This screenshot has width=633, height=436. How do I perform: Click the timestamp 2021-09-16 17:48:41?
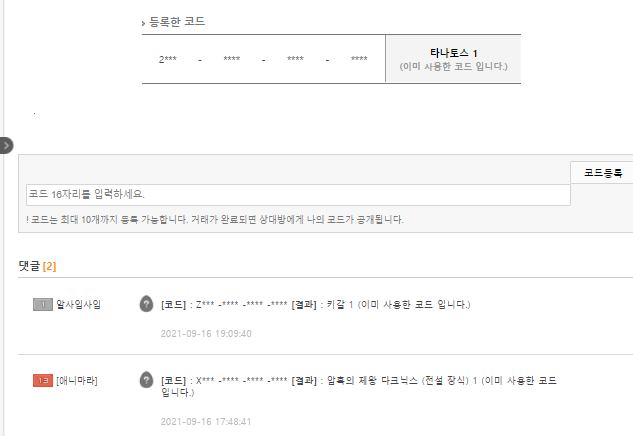[x=205, y=421]
